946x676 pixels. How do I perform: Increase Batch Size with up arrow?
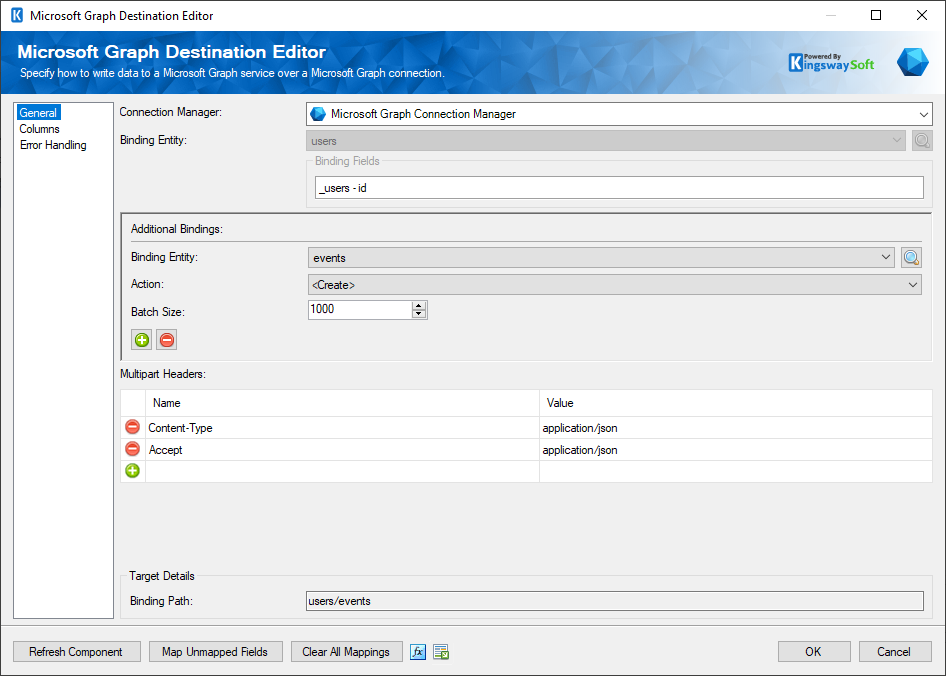pyautogui.click(x=419, y=305)
